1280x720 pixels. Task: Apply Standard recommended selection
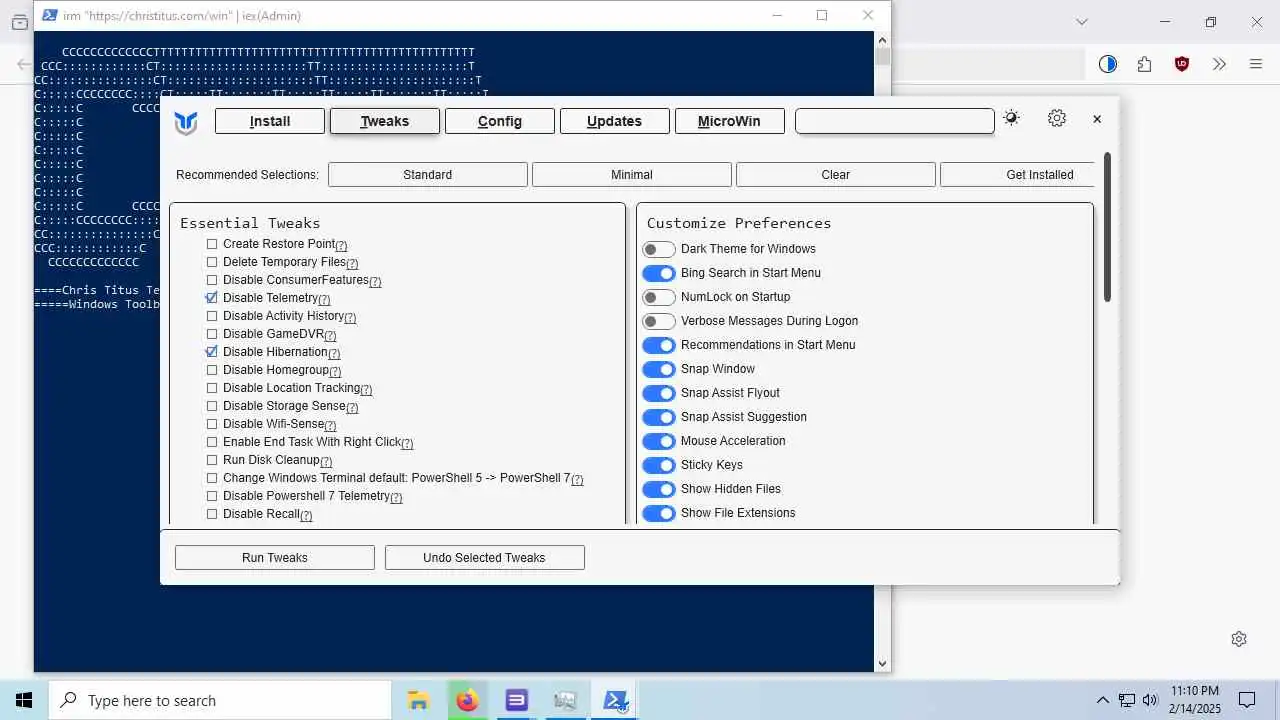(x=428, y=175)
